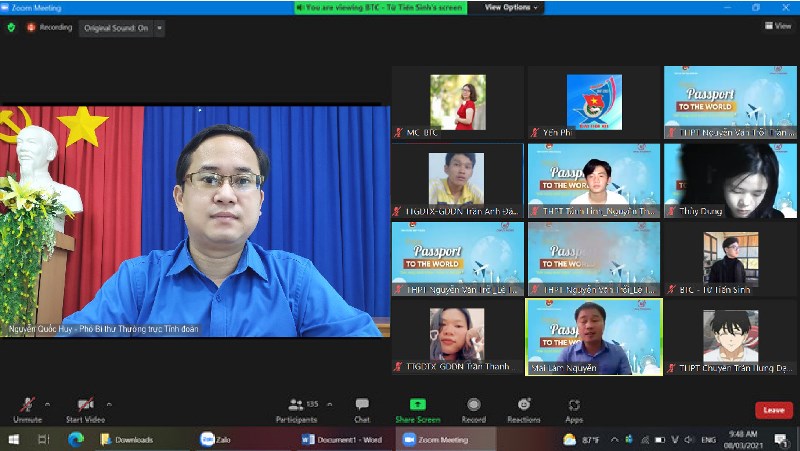This screenshot has height=451, width=800.
Task: Open the Reactions menu
Action: (x=523, y=405)
